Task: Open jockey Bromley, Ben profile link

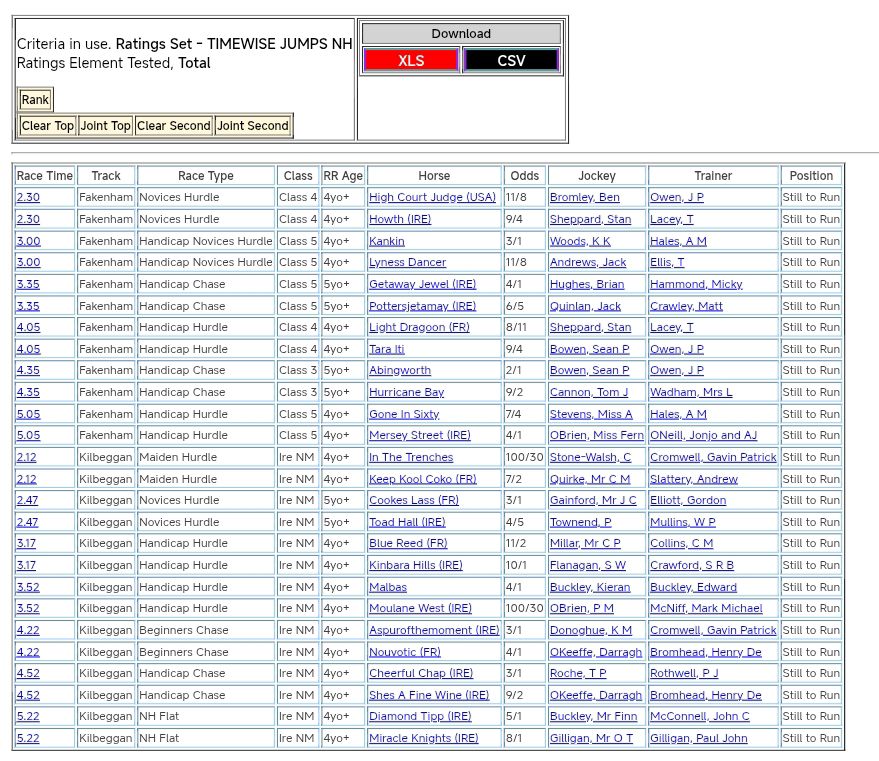Action: point(584,198)
